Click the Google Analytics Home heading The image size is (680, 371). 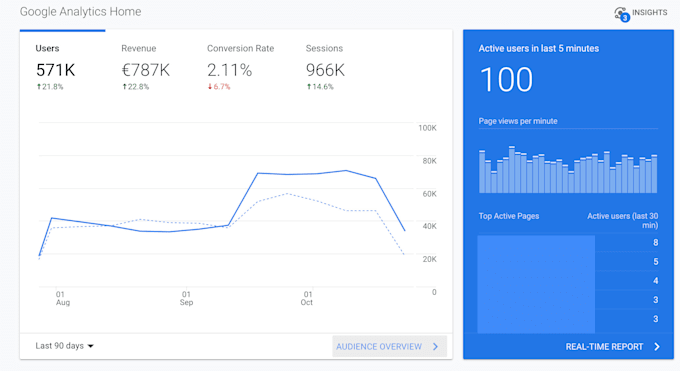tap(80, 12)
